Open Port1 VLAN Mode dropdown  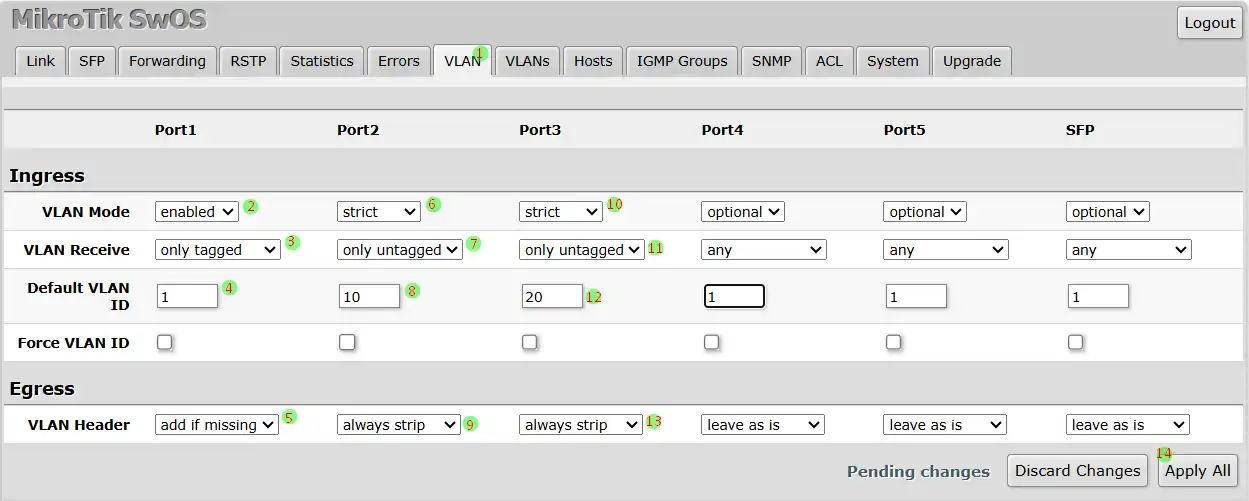(197, 212)
